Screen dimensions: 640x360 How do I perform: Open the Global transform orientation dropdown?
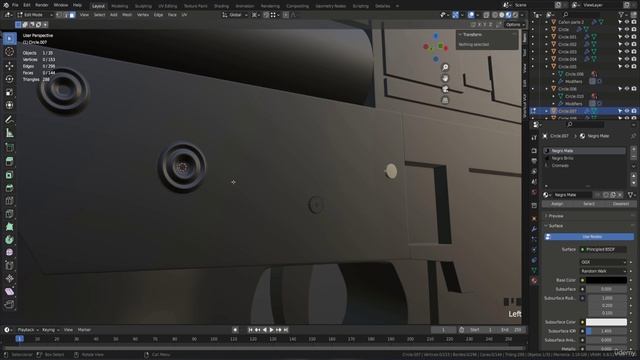(x=235, y=15)
